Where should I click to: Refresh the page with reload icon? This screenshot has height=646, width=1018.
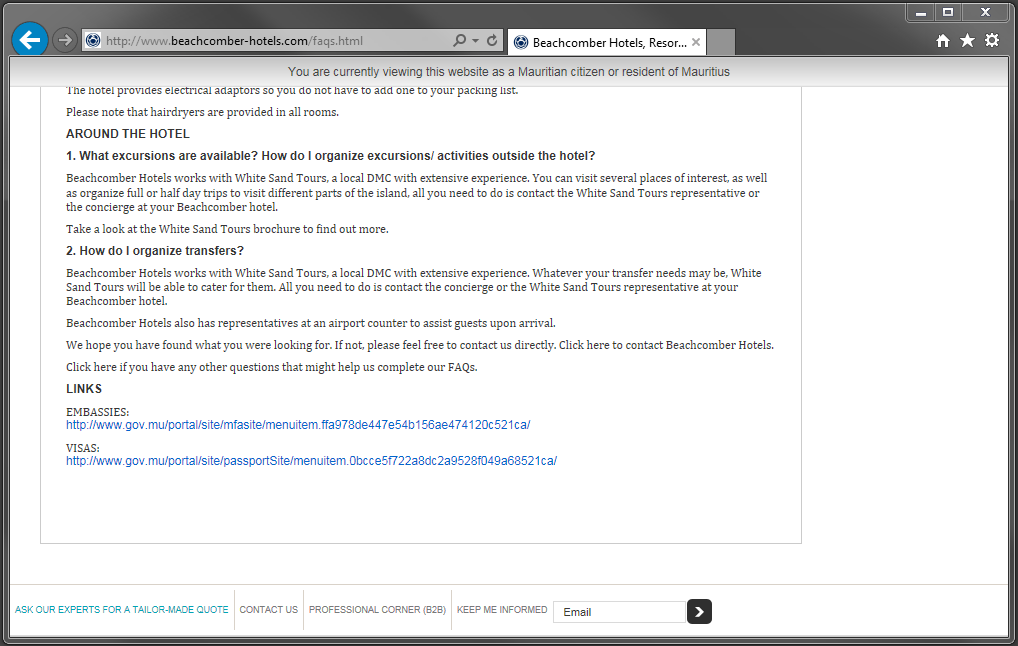click(x=492, y=40)
